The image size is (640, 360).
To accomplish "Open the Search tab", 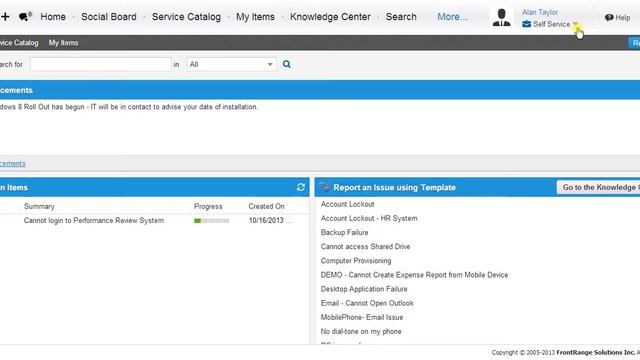I will pos(401,17).
